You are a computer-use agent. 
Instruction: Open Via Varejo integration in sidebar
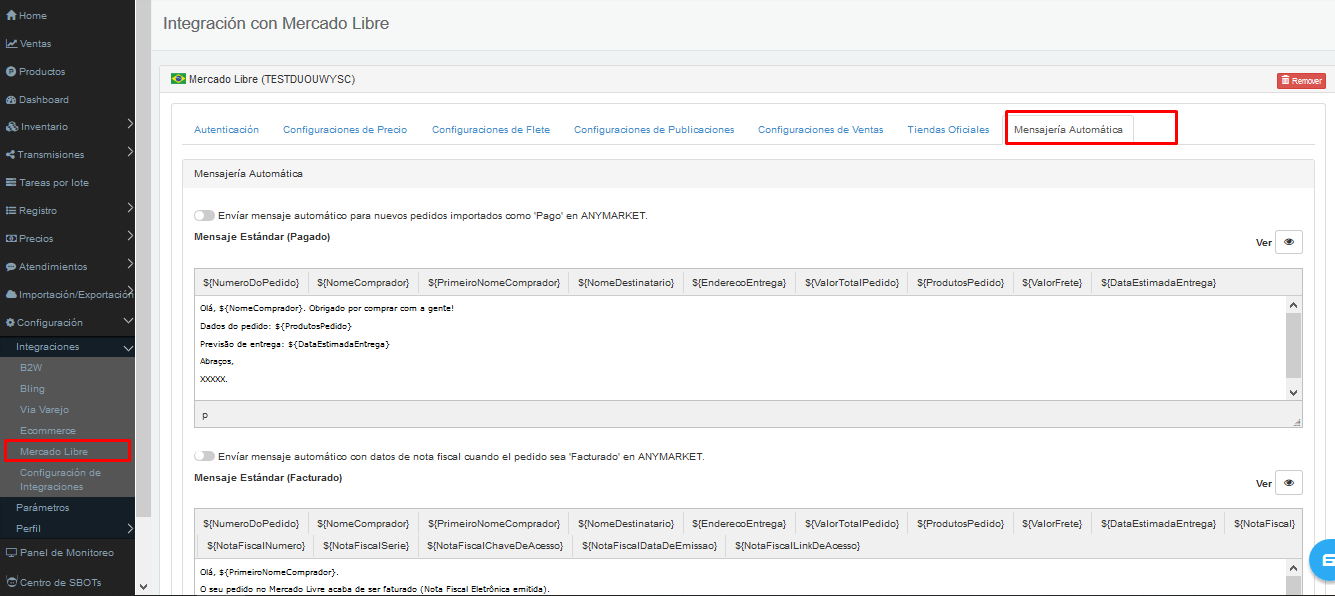(44, 410)
